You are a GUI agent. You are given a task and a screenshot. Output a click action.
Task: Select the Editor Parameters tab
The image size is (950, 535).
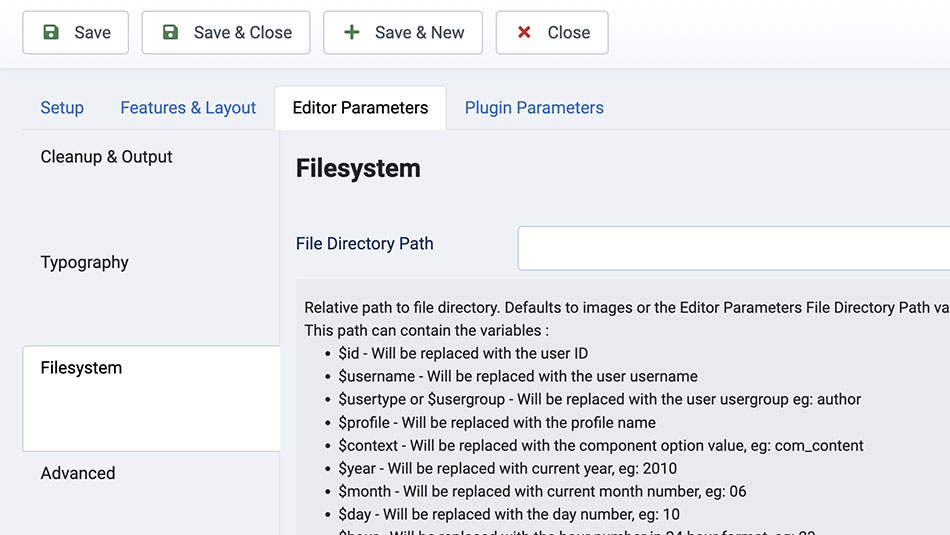(360, 108)
